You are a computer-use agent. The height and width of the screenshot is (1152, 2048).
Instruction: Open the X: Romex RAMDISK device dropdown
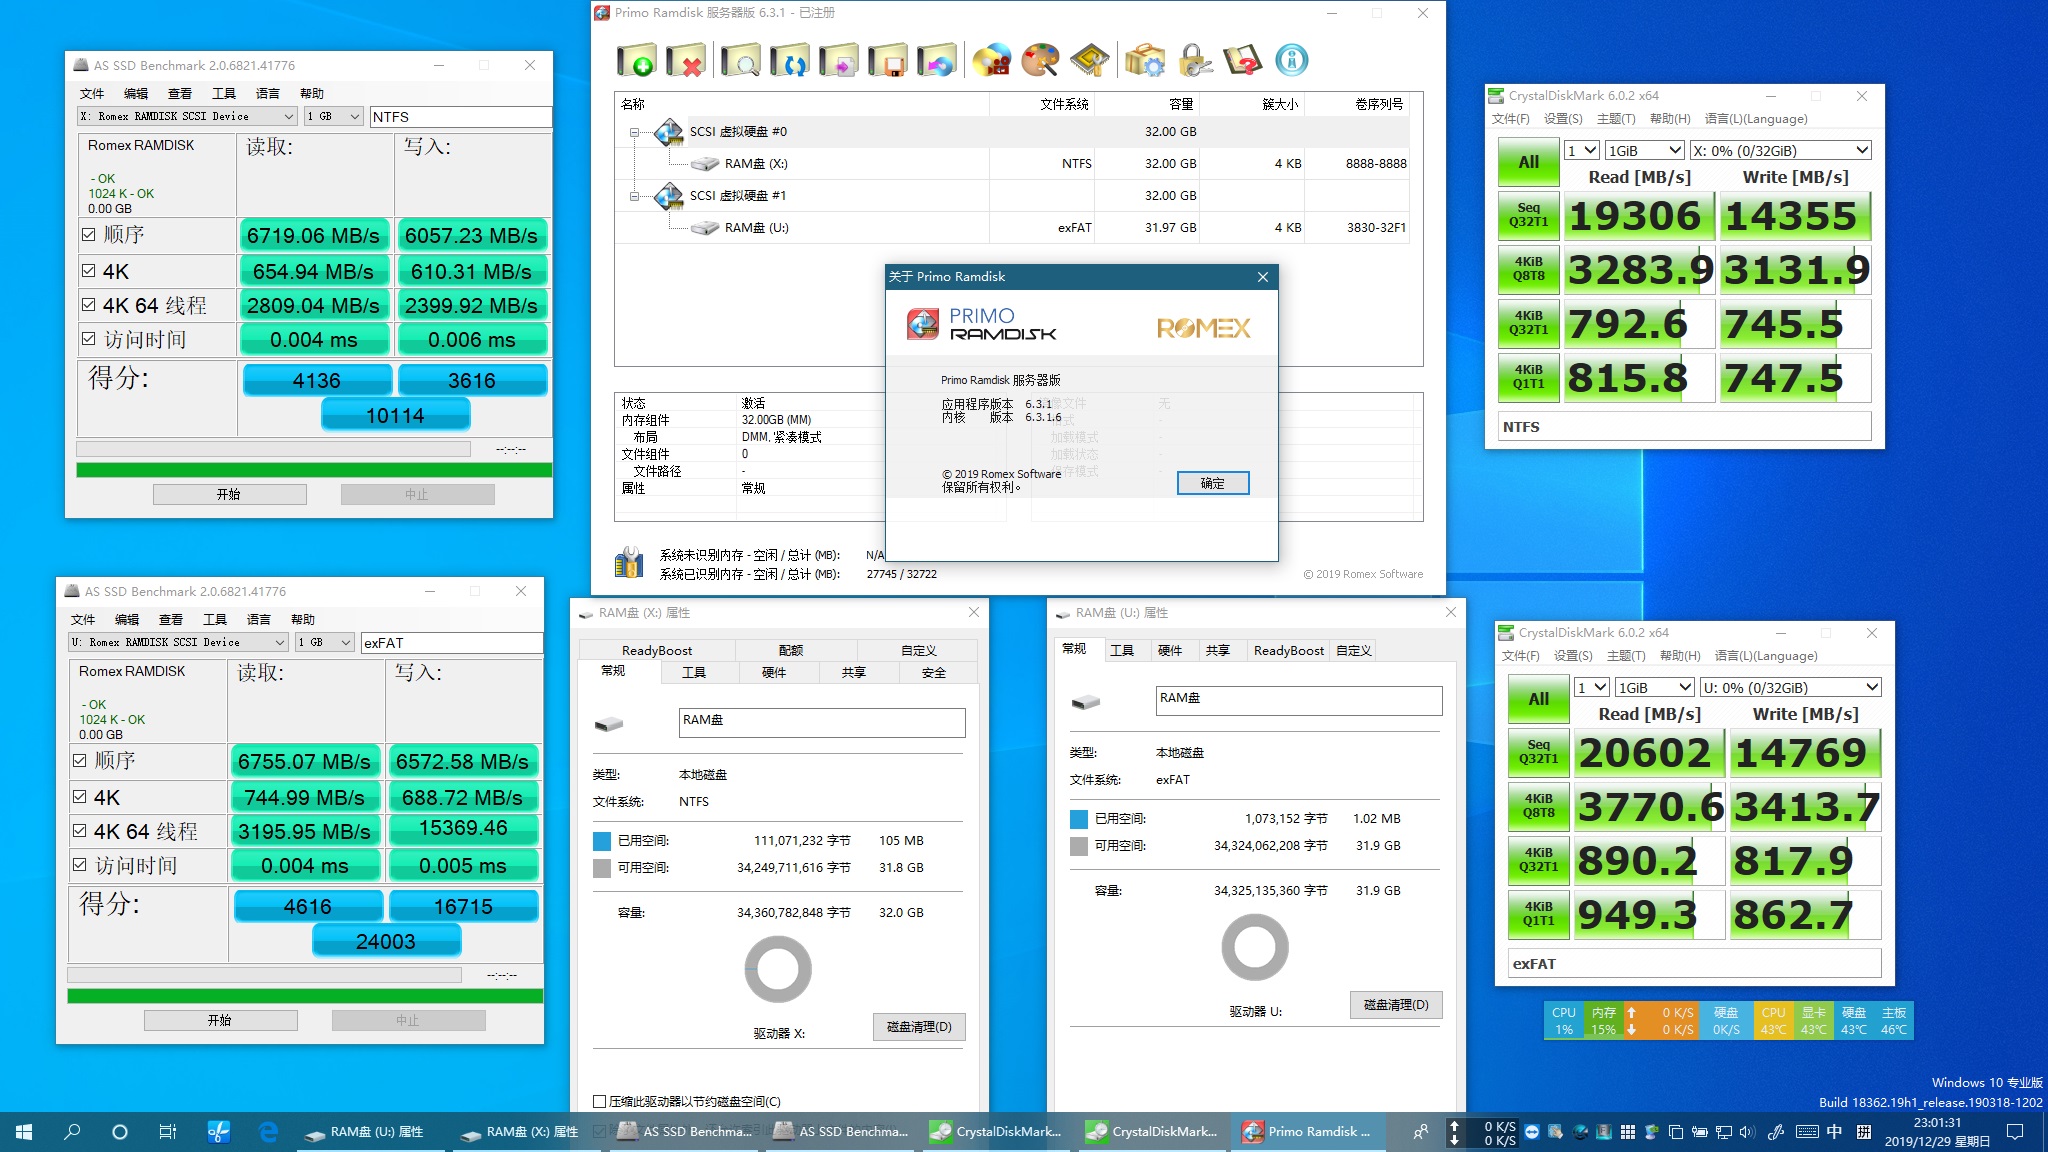[x=187, y=117]
